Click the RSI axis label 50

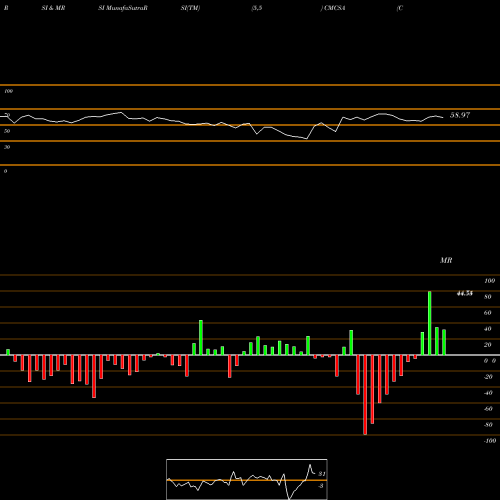click(7, 131)
